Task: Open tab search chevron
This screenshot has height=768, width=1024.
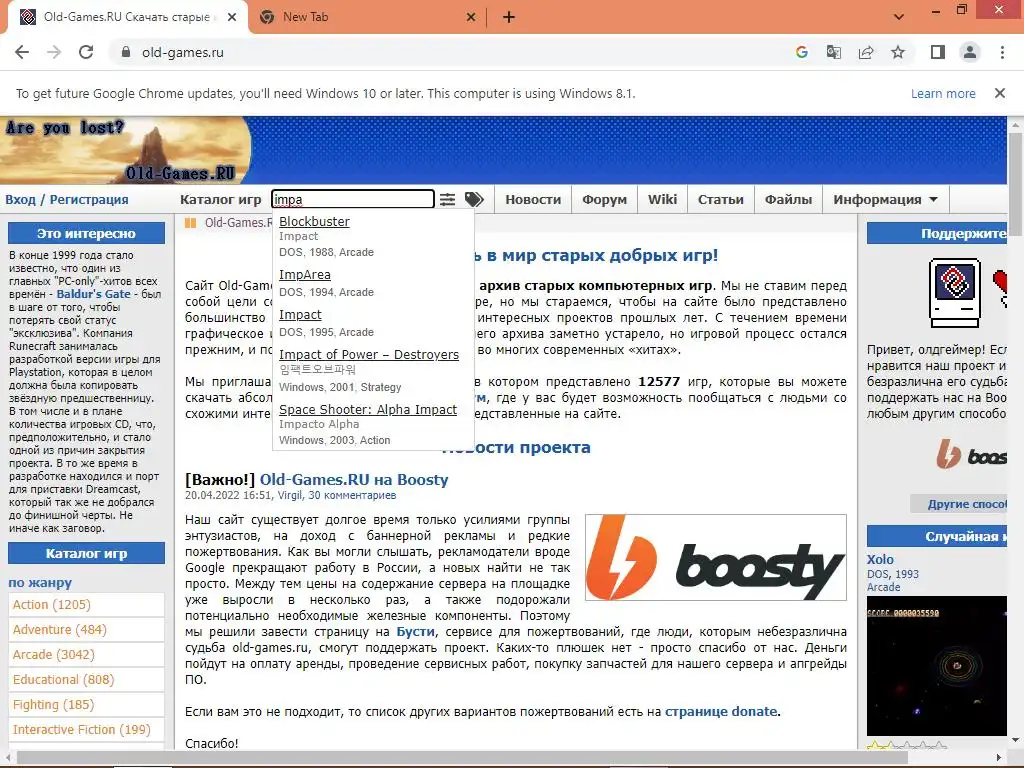Action: 899,17
